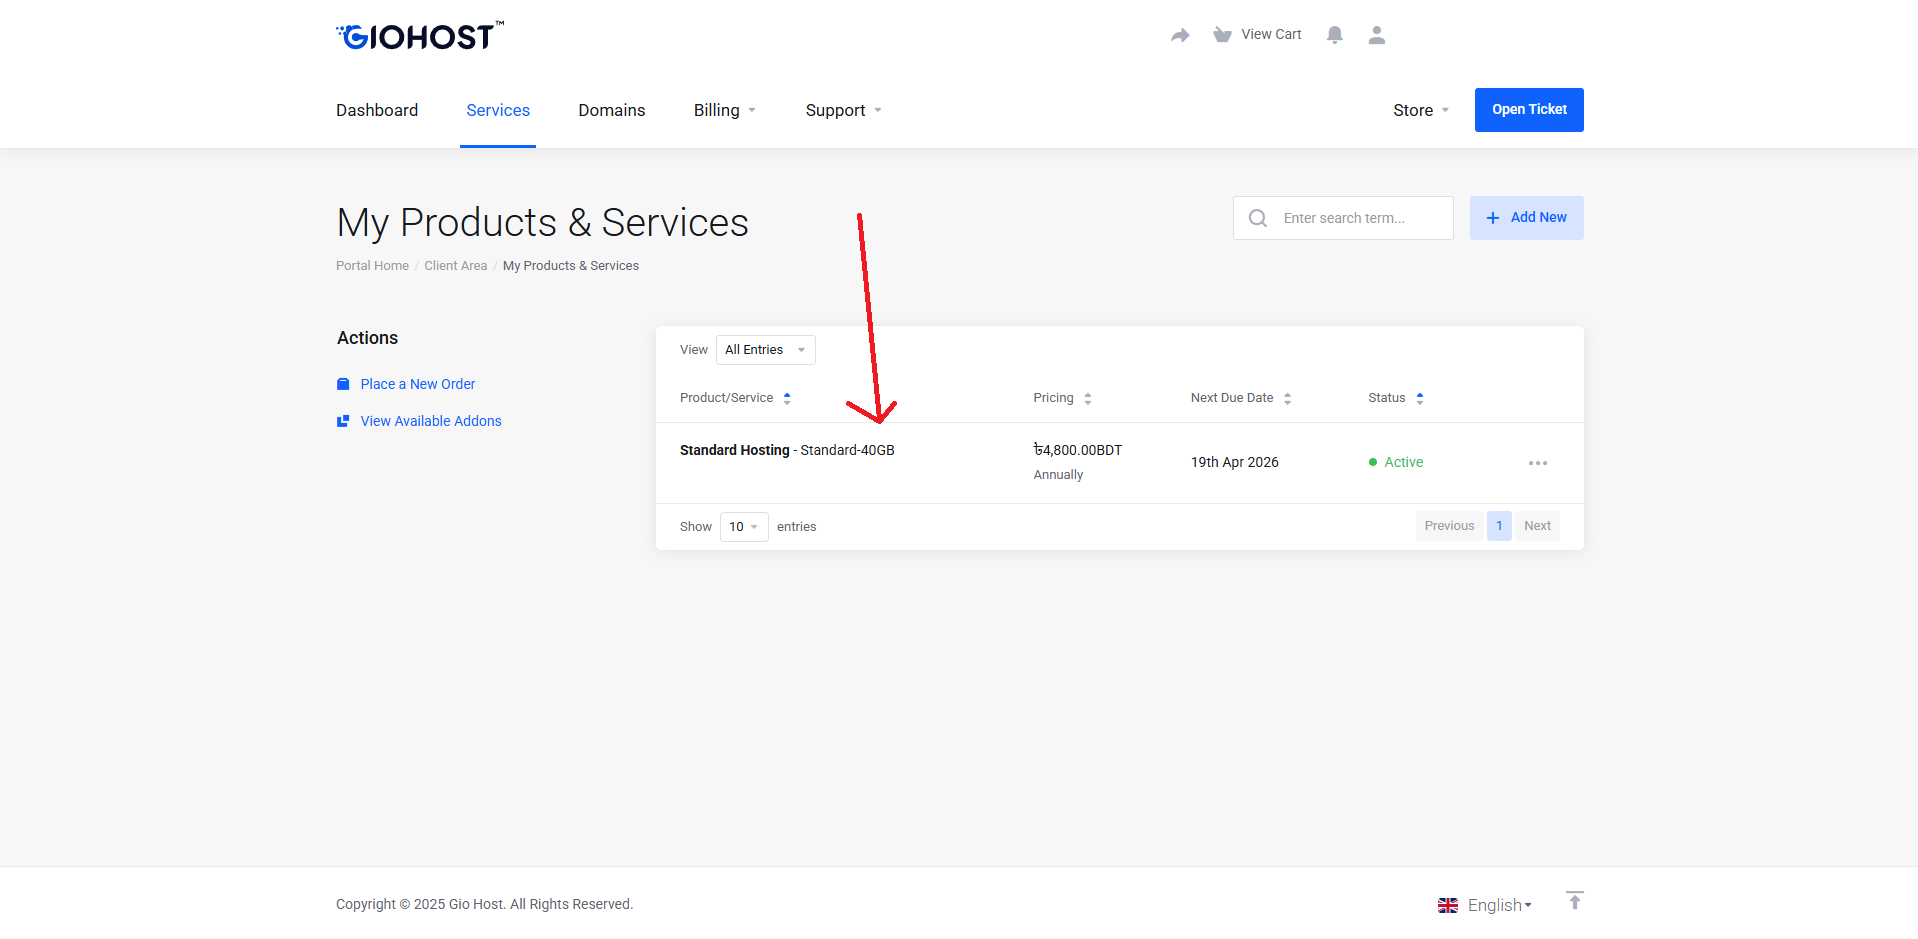The image size is (1918, 939).
Task: Click the View Available Addons icon
Action: 343,421
